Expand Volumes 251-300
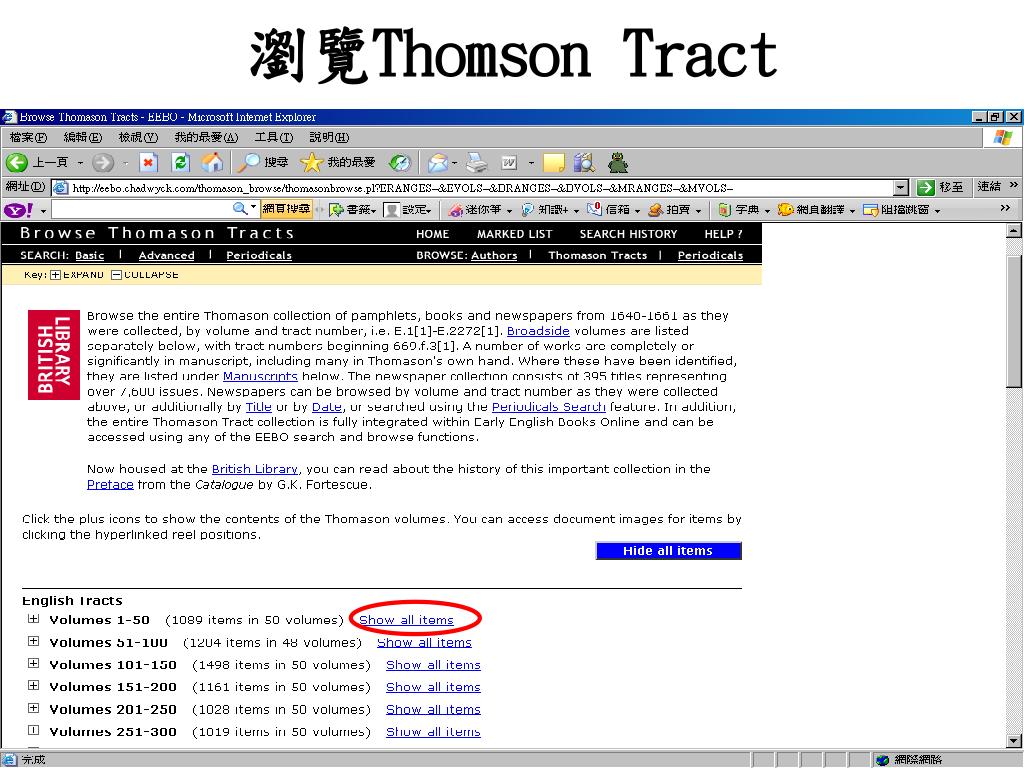Viewport: 1024px width, 768px height. (33, 730)
